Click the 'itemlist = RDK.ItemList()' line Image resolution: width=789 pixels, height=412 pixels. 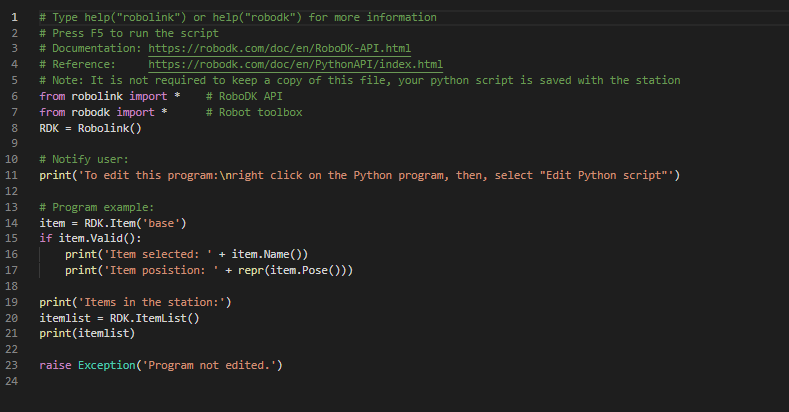click(x=119, y=318)
